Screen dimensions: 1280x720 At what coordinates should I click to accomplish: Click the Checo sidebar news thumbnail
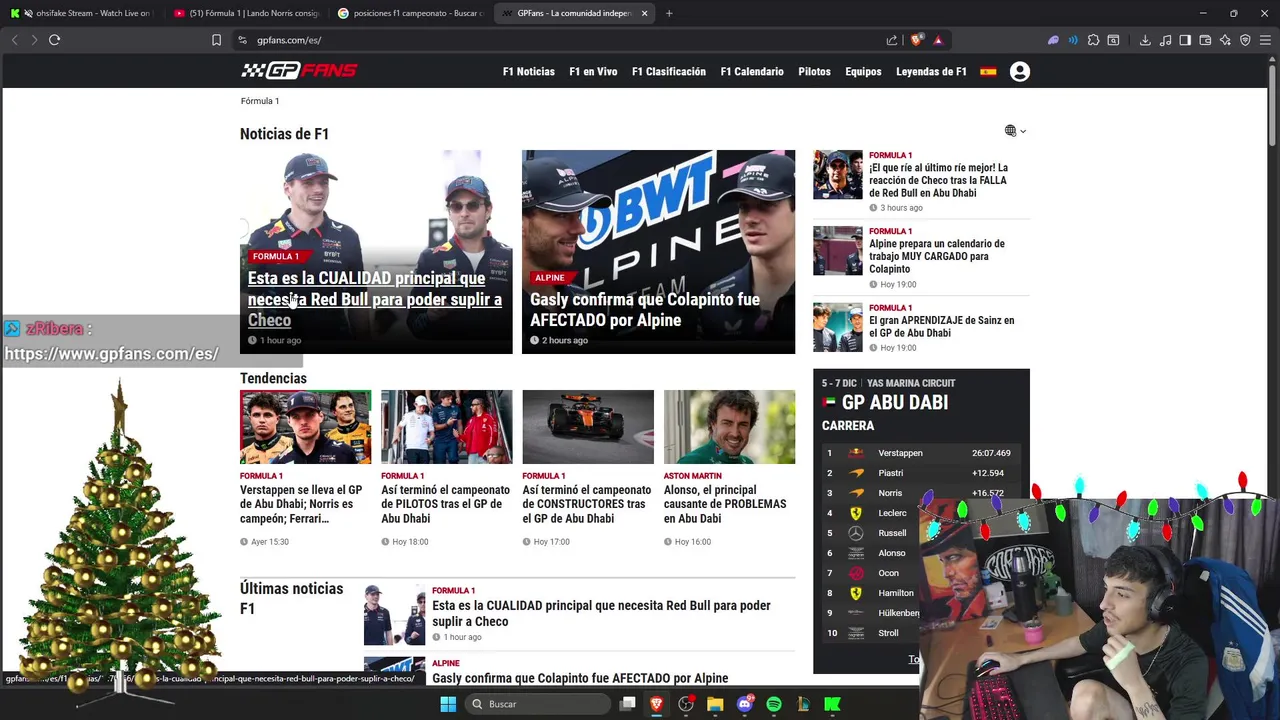[838, 175]
